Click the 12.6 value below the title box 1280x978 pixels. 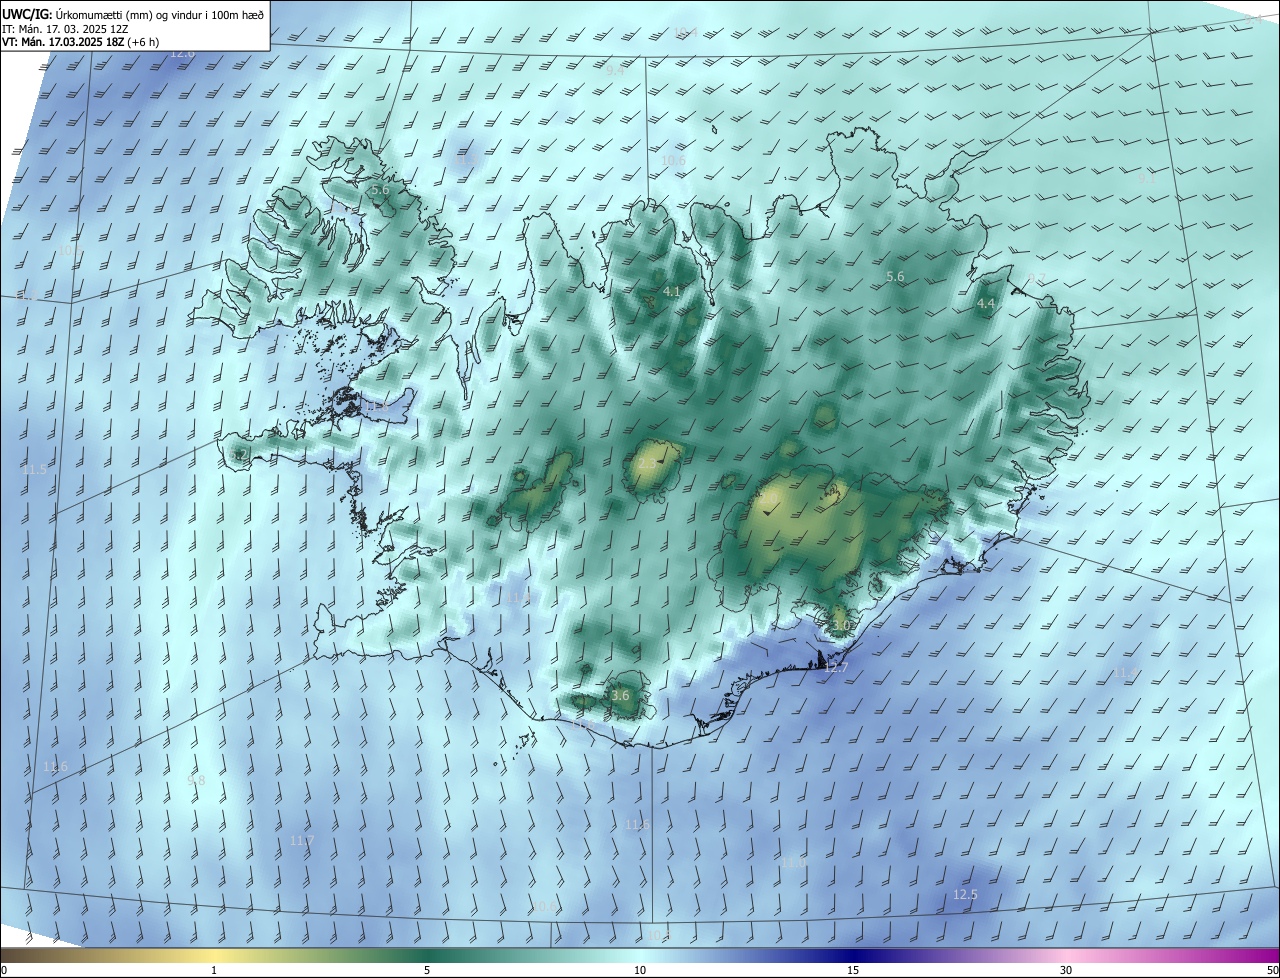[182, 53]
